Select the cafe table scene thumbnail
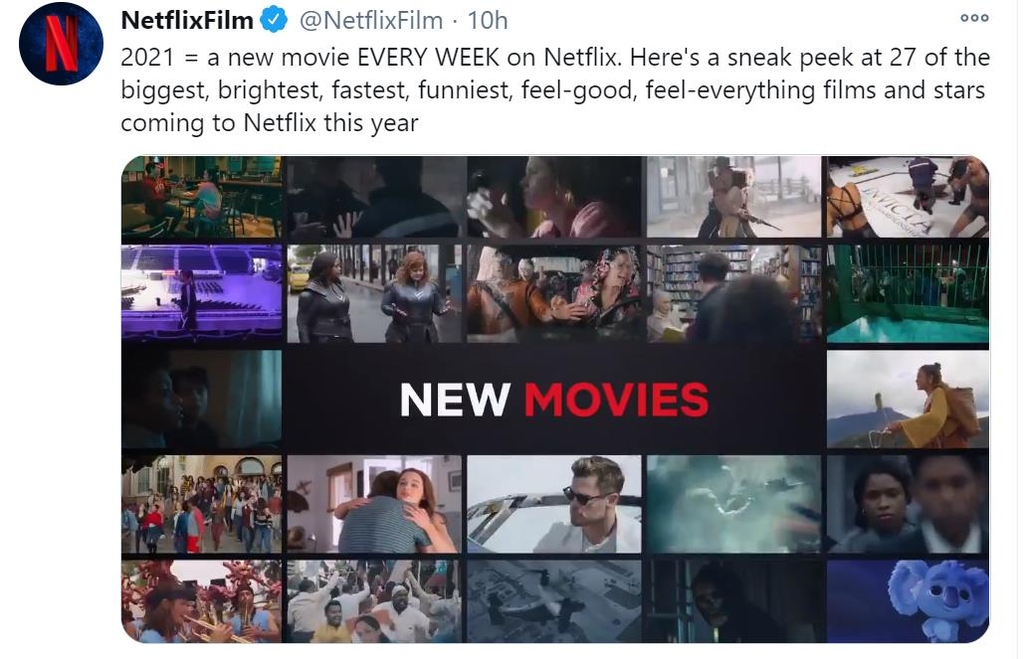The height and width of the screenshot is (659, 1024). point(202,197)
